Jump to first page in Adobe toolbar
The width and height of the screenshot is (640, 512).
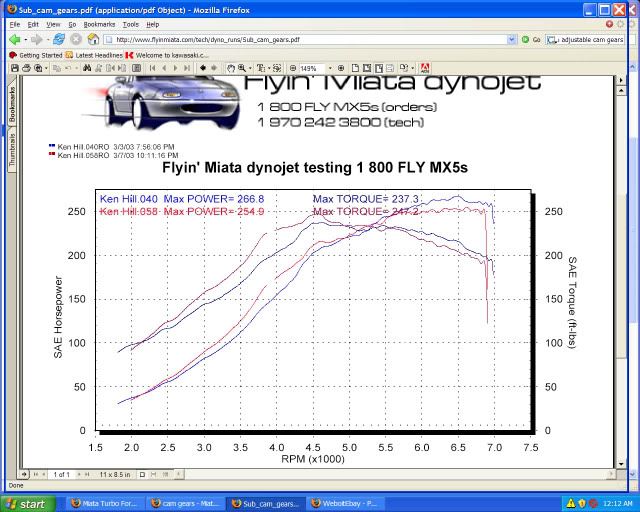click(x=152, y=68)
